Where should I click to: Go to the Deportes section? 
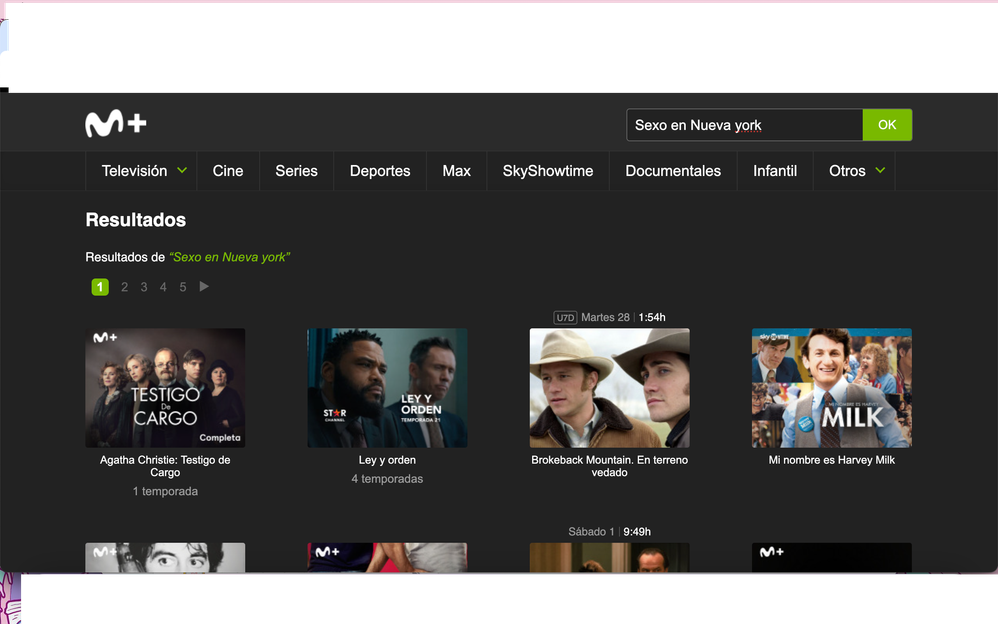click(380, 171)
